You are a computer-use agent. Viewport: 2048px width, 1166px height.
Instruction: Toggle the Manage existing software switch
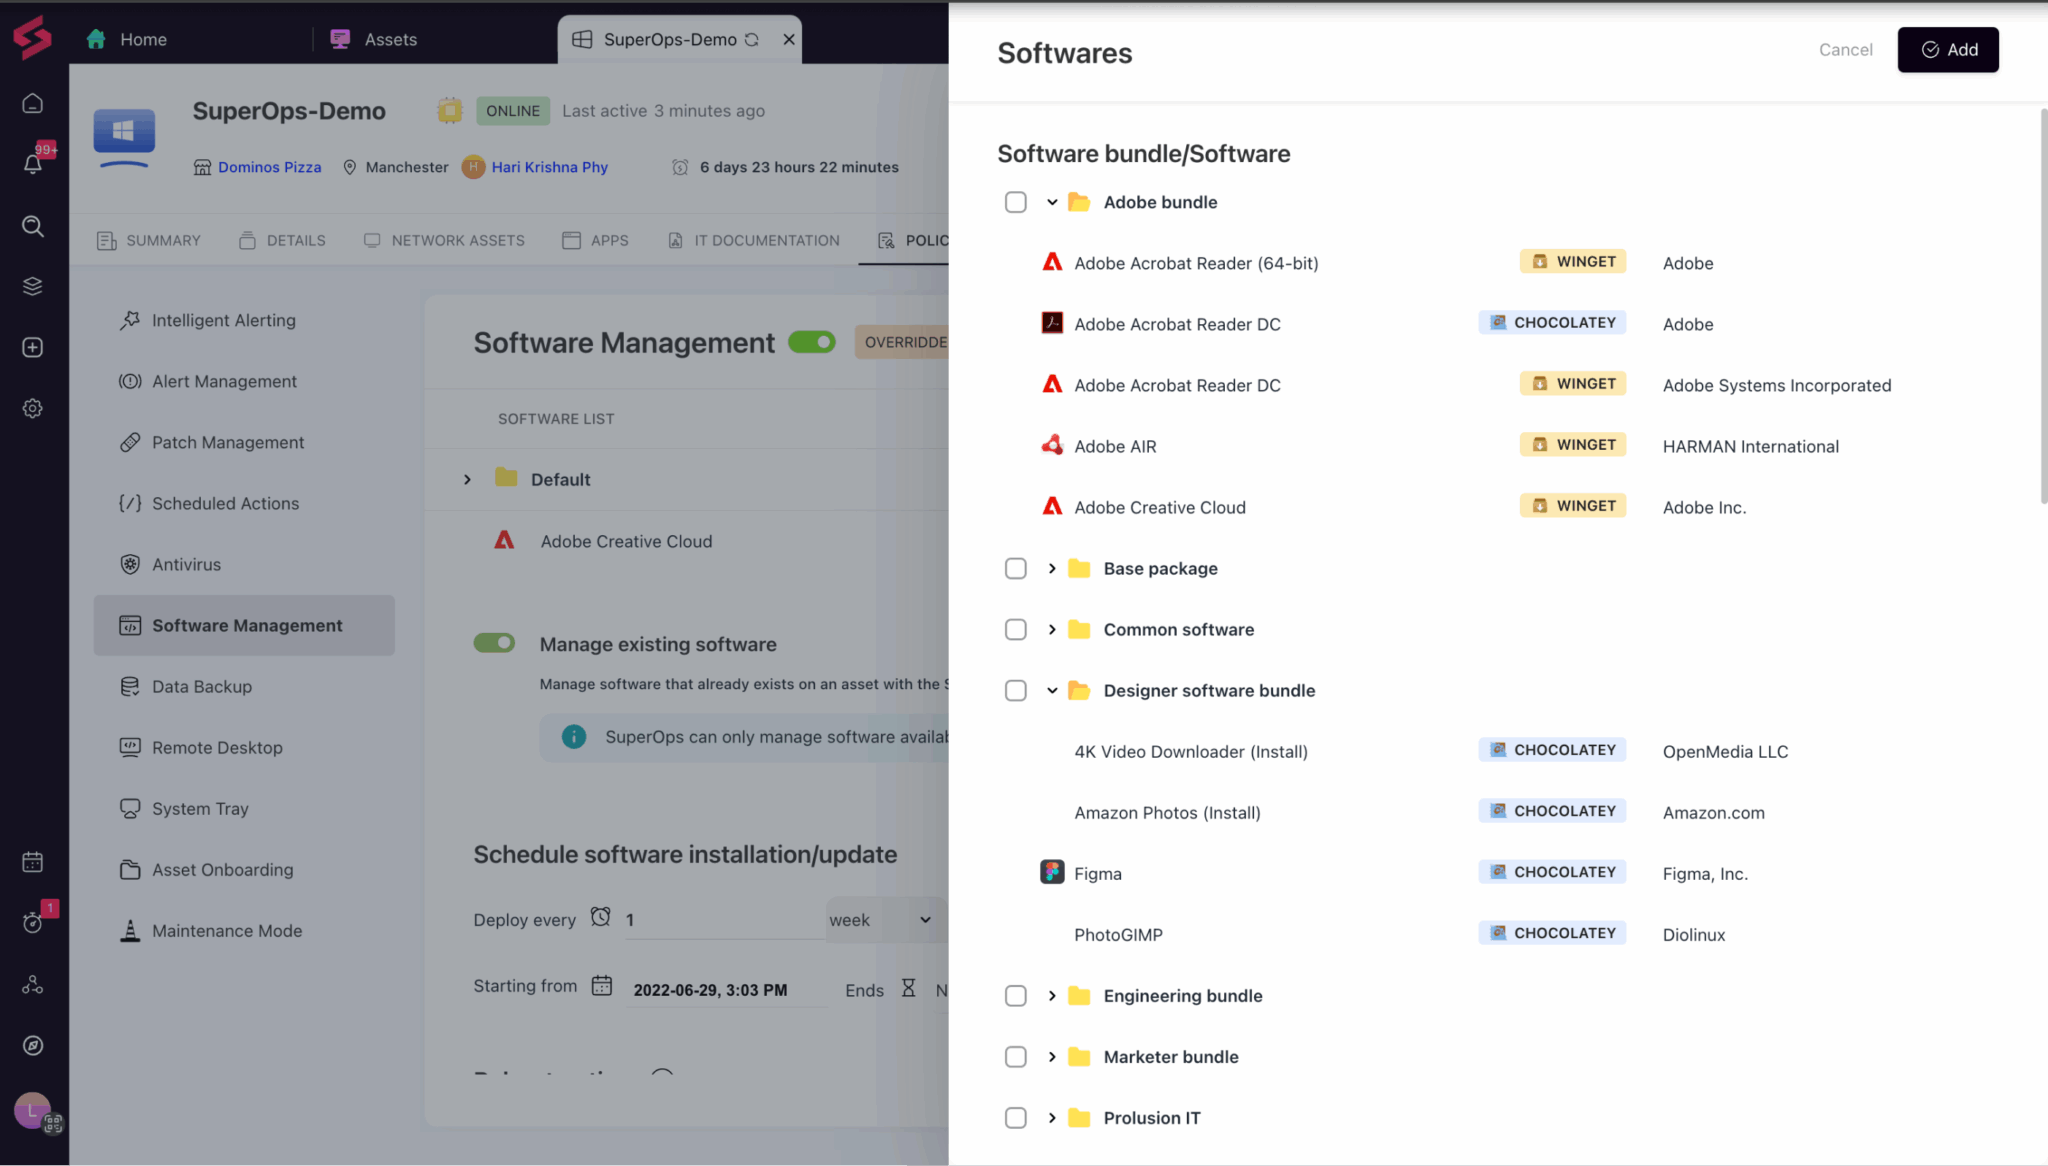tap(494, 643)
